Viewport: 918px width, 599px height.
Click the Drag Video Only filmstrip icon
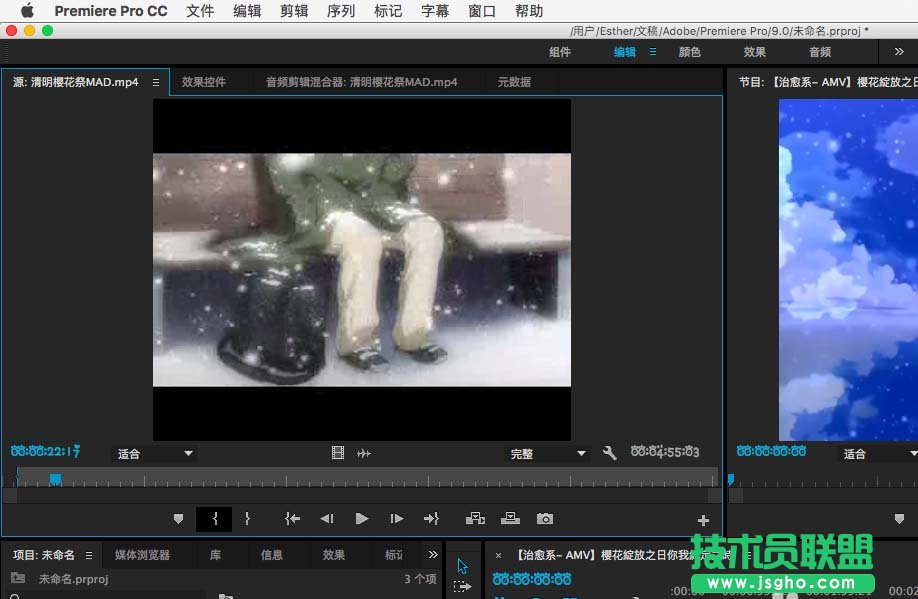pos(338,453)
